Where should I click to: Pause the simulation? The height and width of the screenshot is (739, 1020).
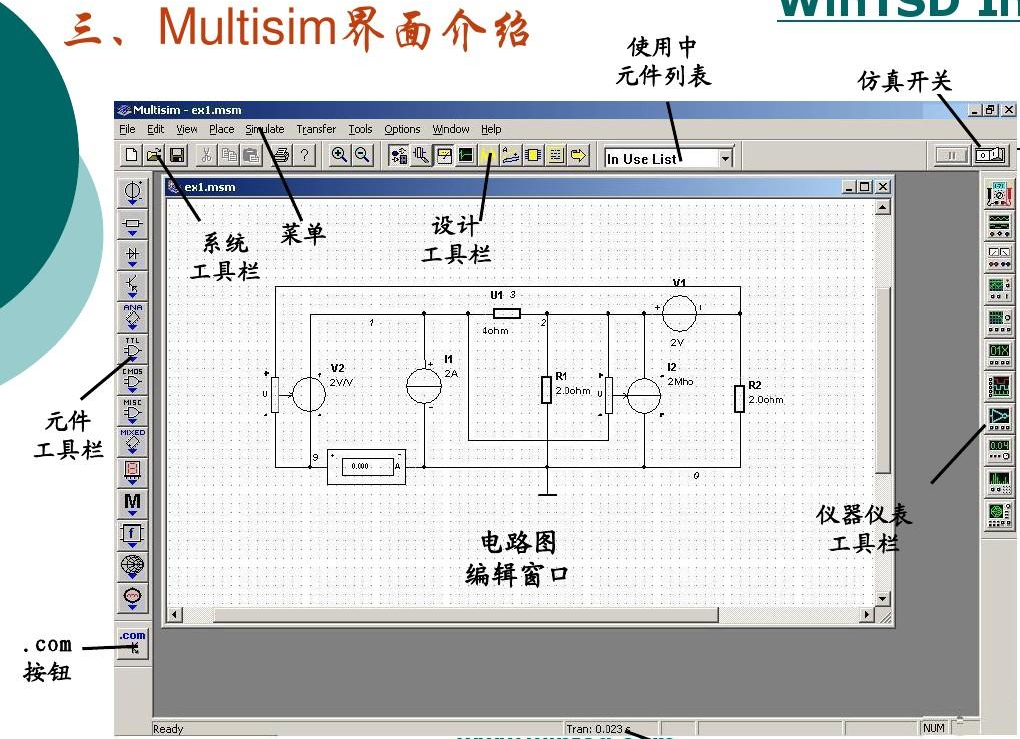pyautogui.click(x=952, y=155)
